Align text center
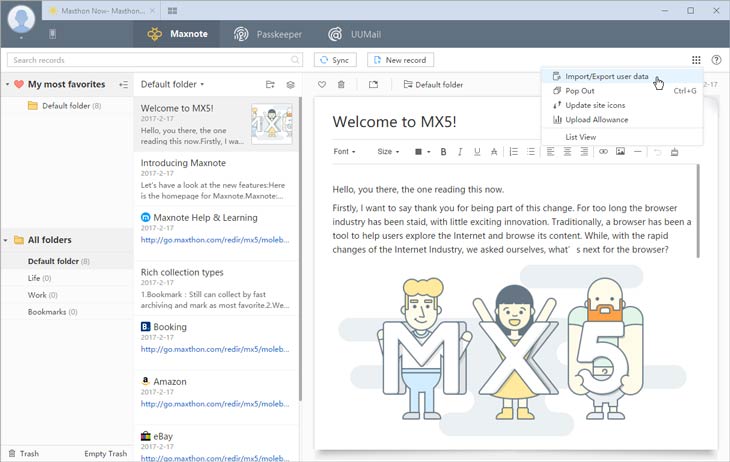 tap(567, 151)
